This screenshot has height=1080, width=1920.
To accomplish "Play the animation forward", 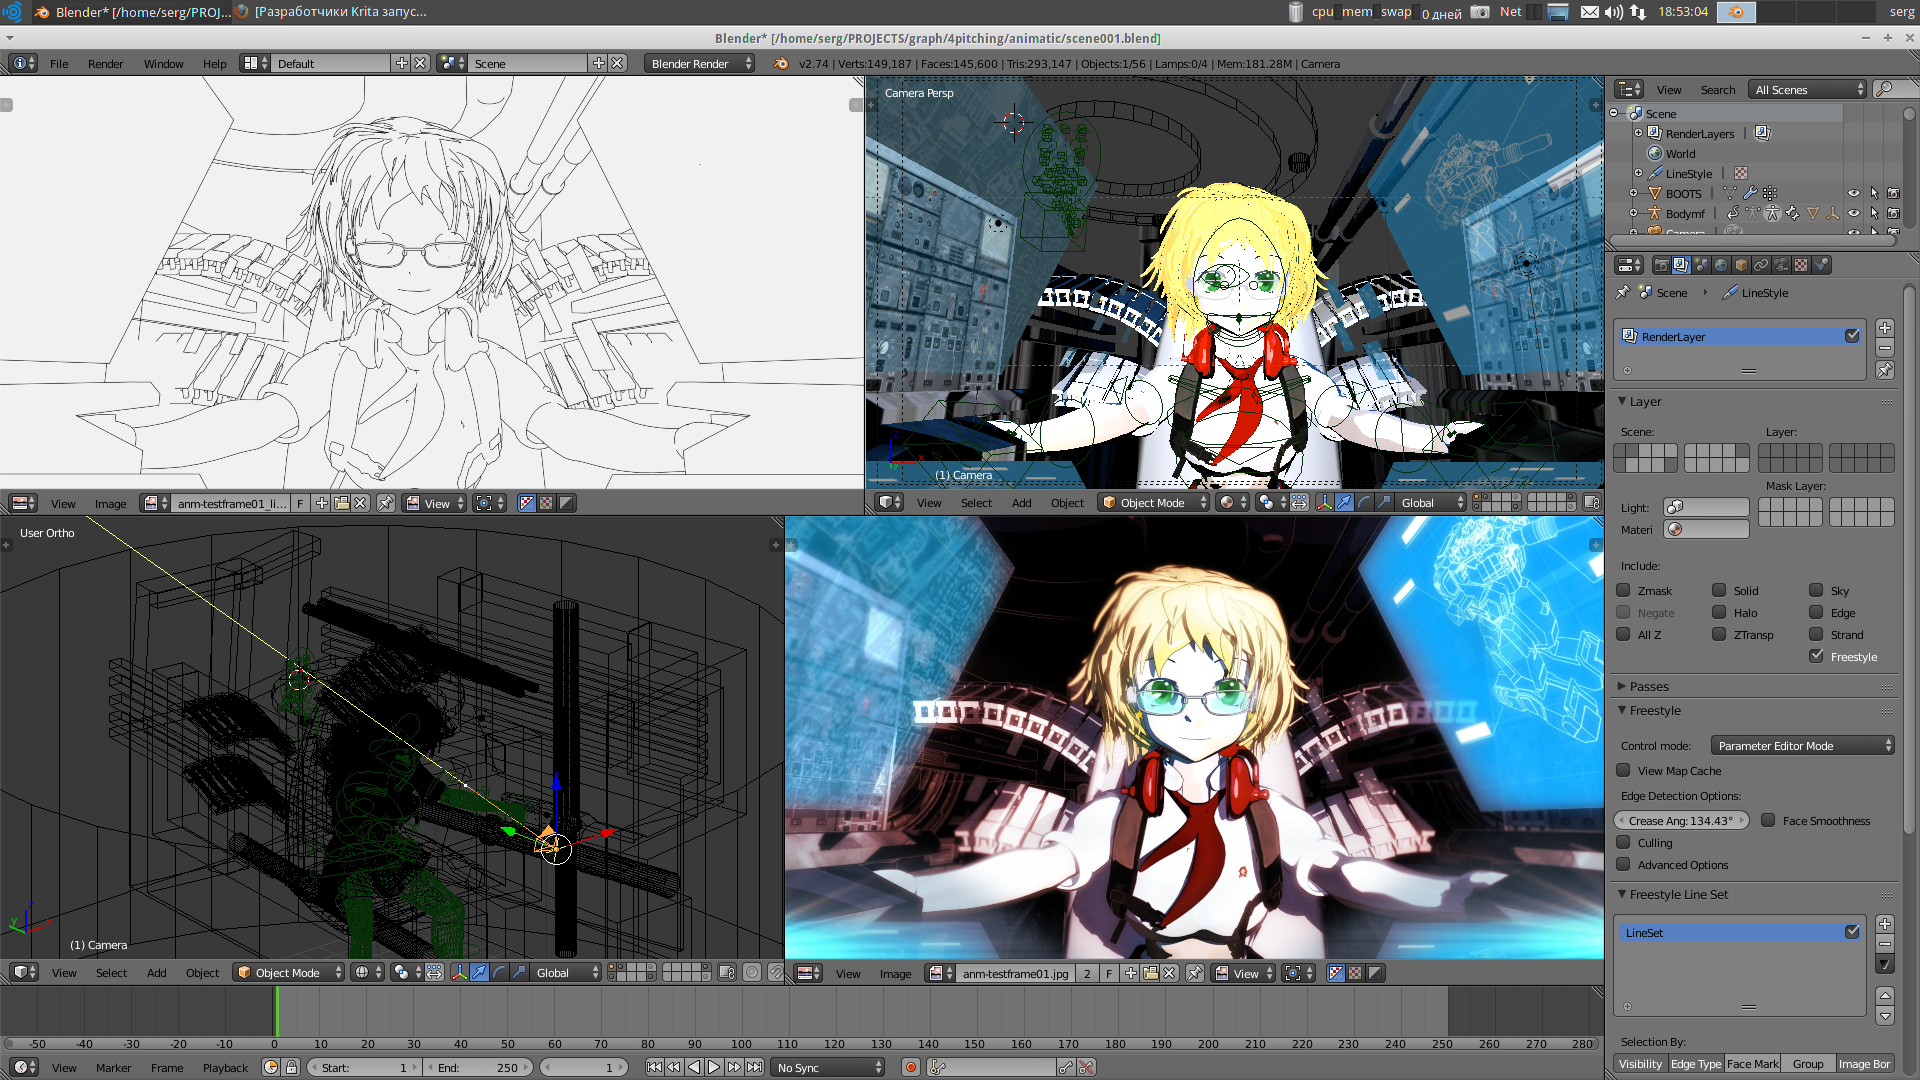I will click(x=714, y=1067).
